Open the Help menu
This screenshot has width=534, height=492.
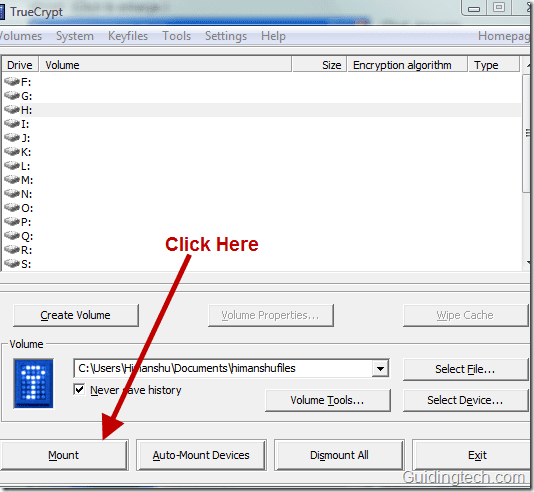coord(273,36)
